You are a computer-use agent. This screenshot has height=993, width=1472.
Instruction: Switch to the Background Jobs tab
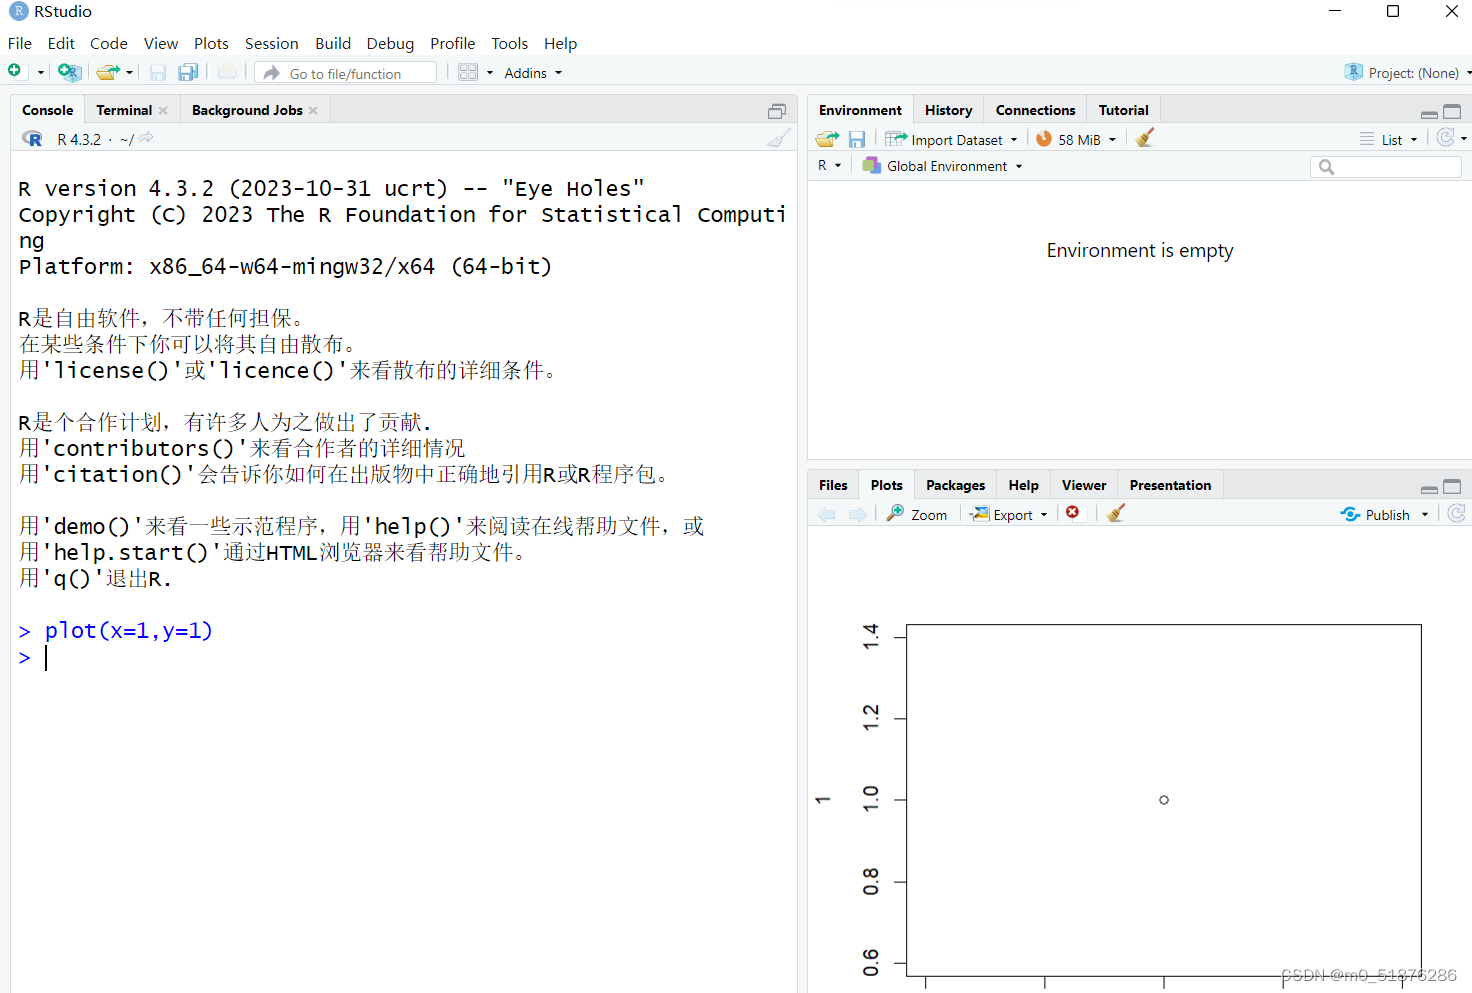(x=247, y=110)
